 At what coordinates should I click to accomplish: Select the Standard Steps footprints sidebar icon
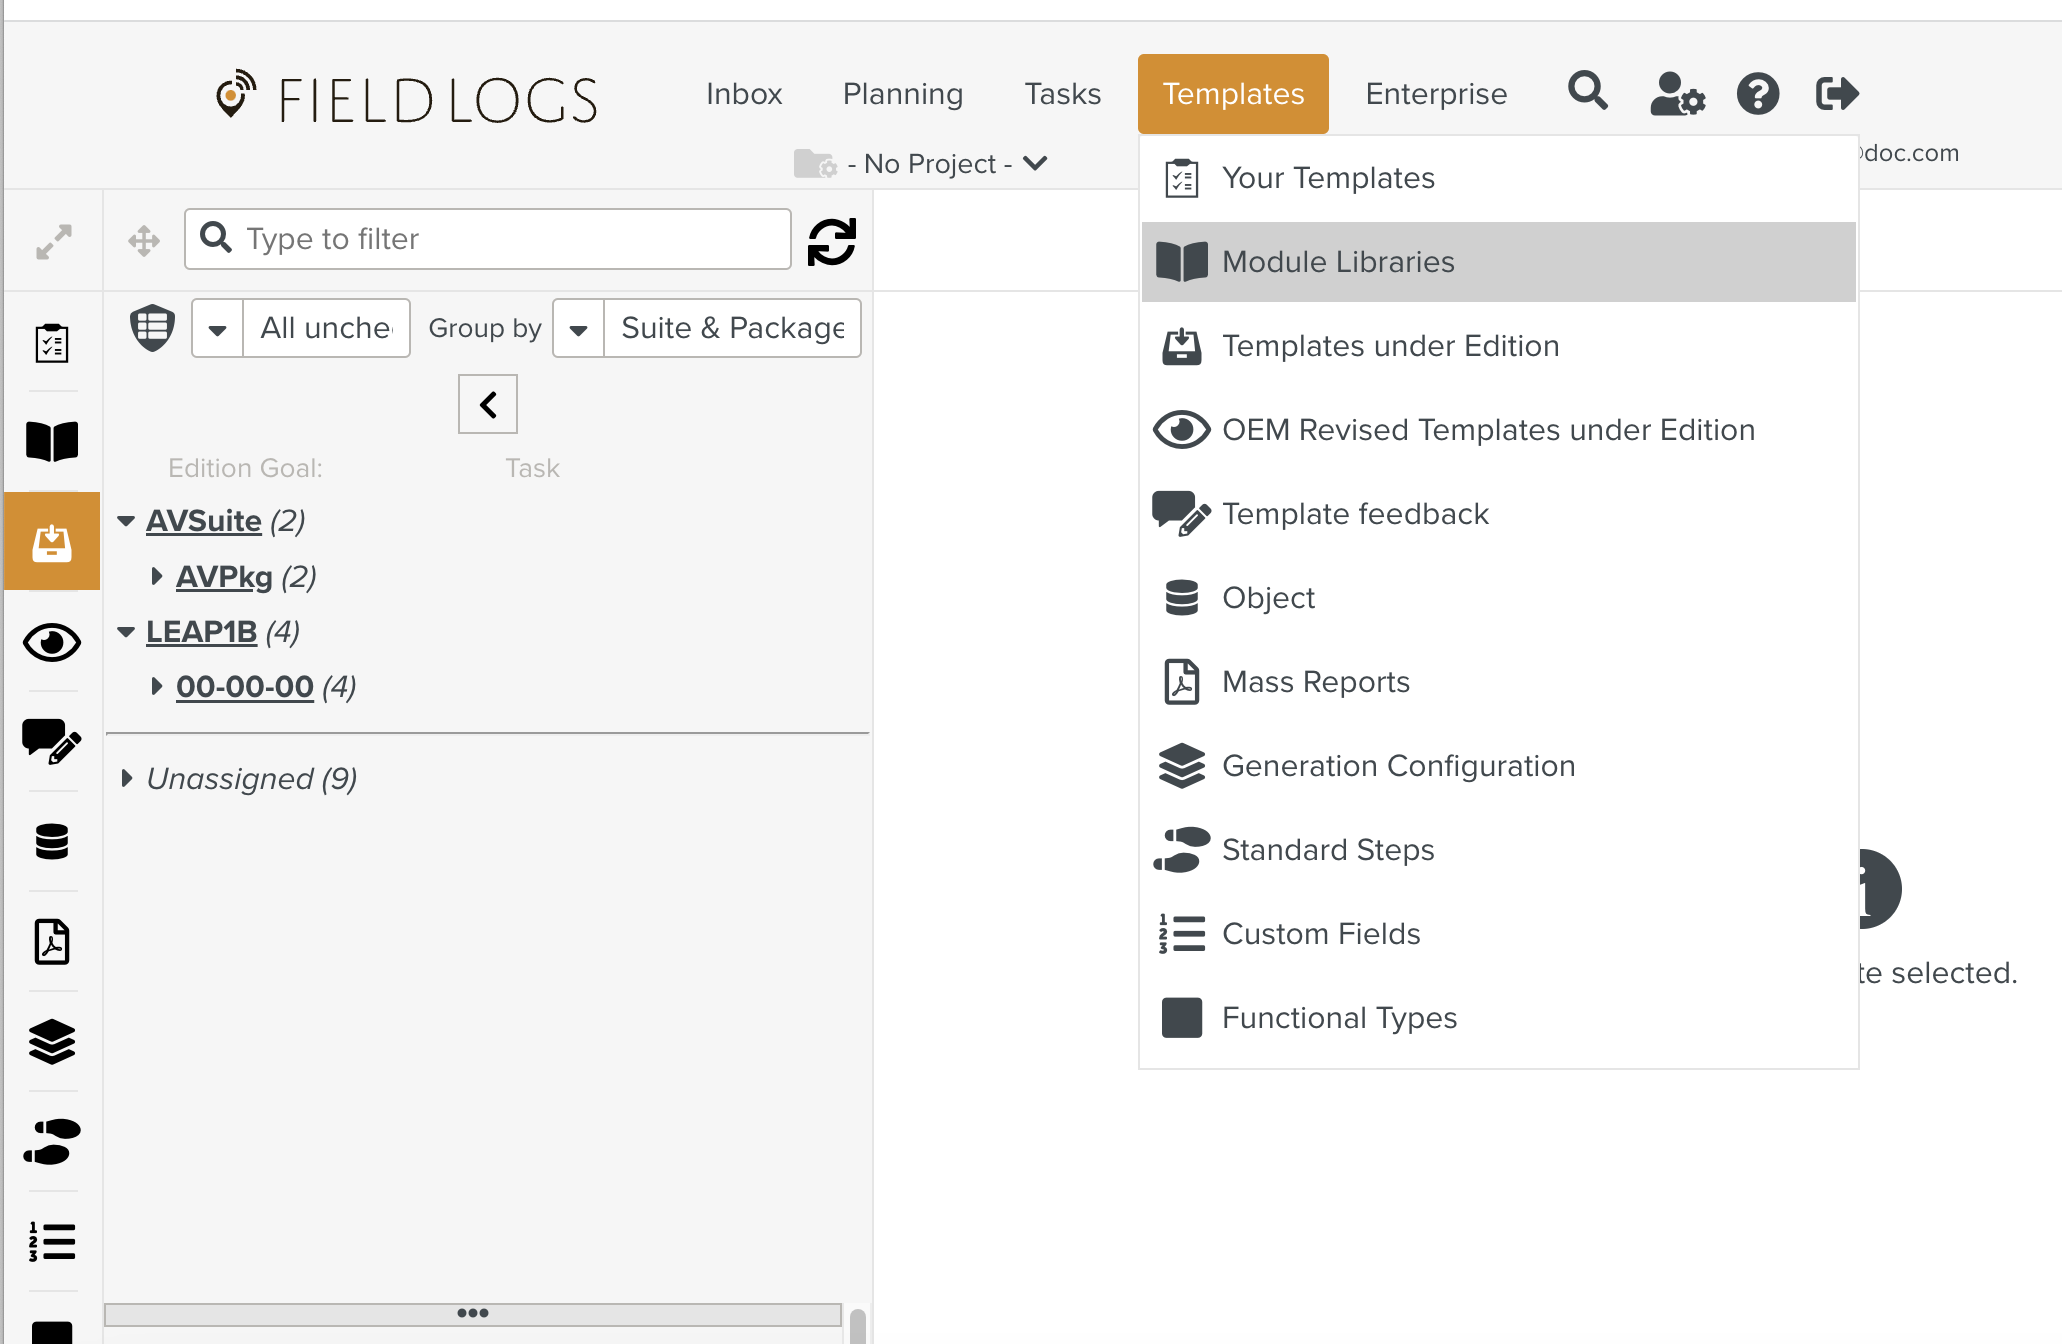point(52,1141)
